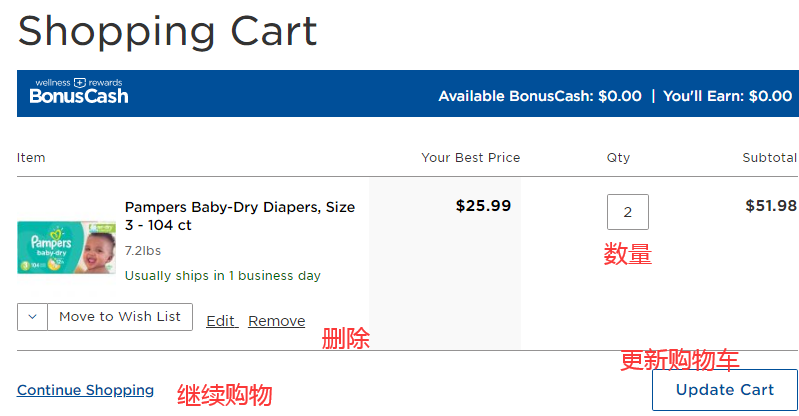This screenshot has height=416, width=799.
Task: Click the Your Best Price column header
Action: 470,158
